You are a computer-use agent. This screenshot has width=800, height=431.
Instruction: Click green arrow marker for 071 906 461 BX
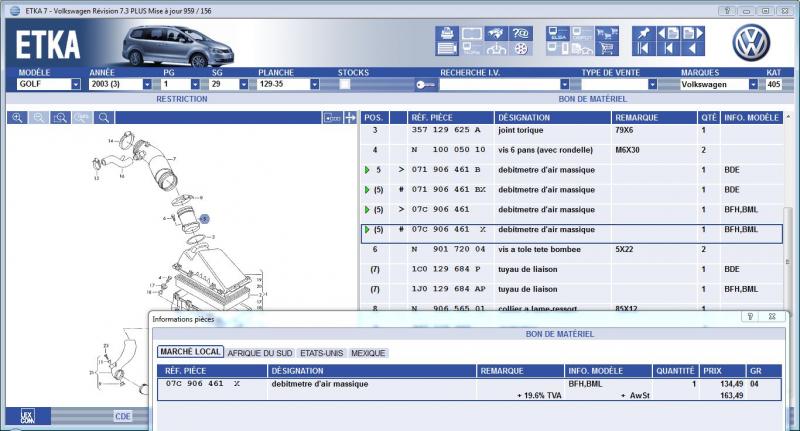click(367, 190)
